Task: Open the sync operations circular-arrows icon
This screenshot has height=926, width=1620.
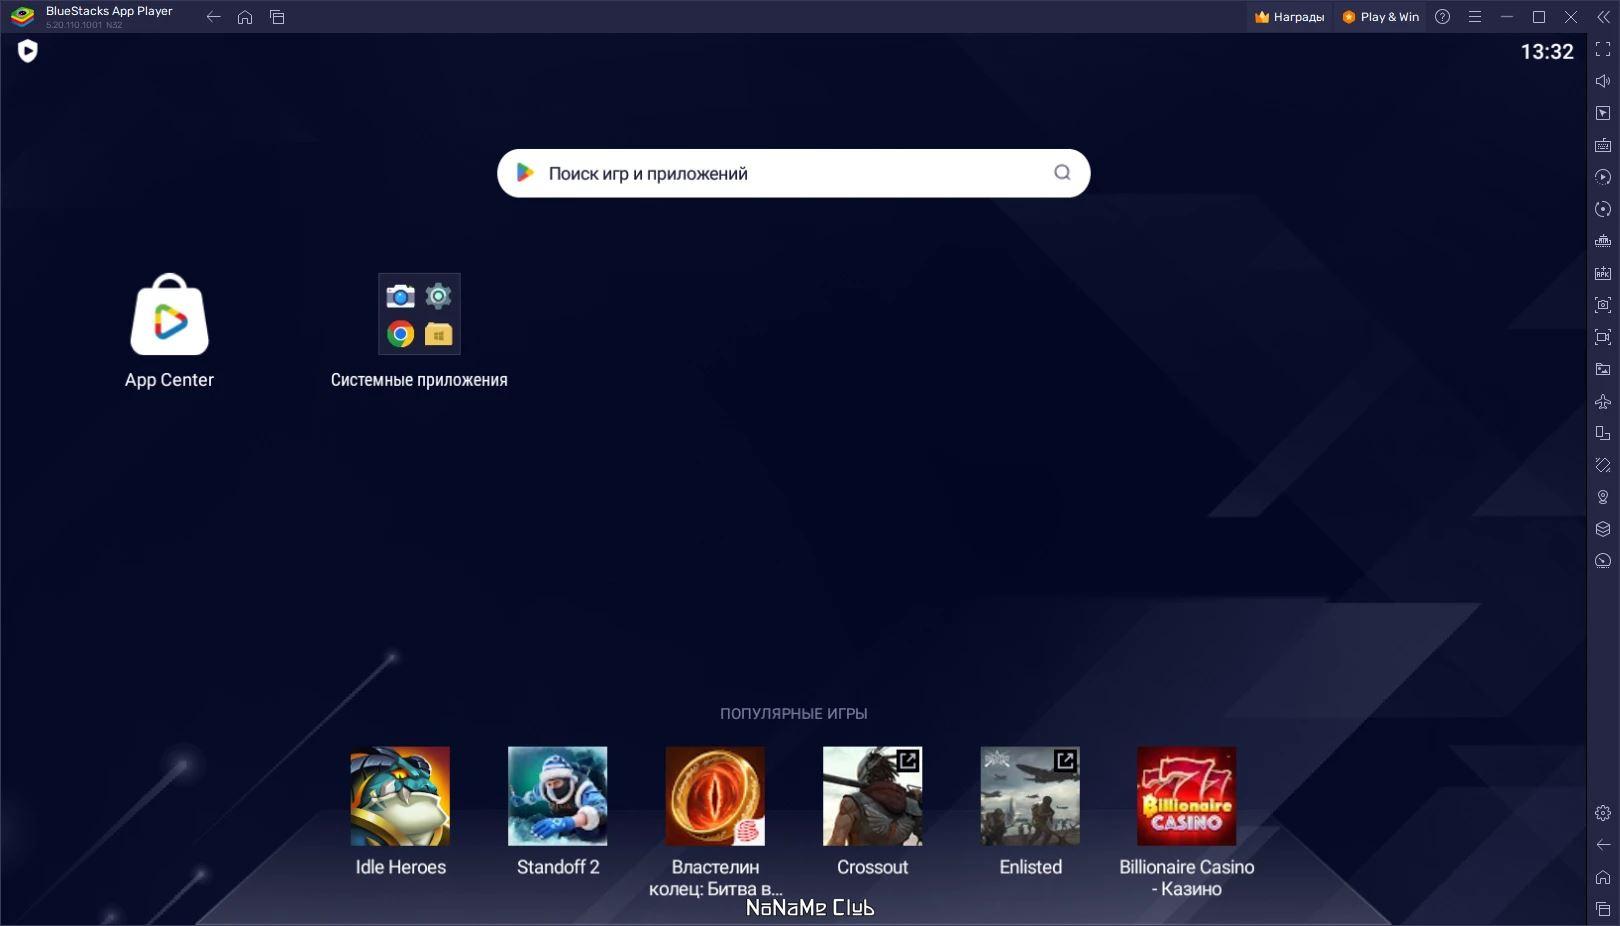Action: coord(1603,209)
